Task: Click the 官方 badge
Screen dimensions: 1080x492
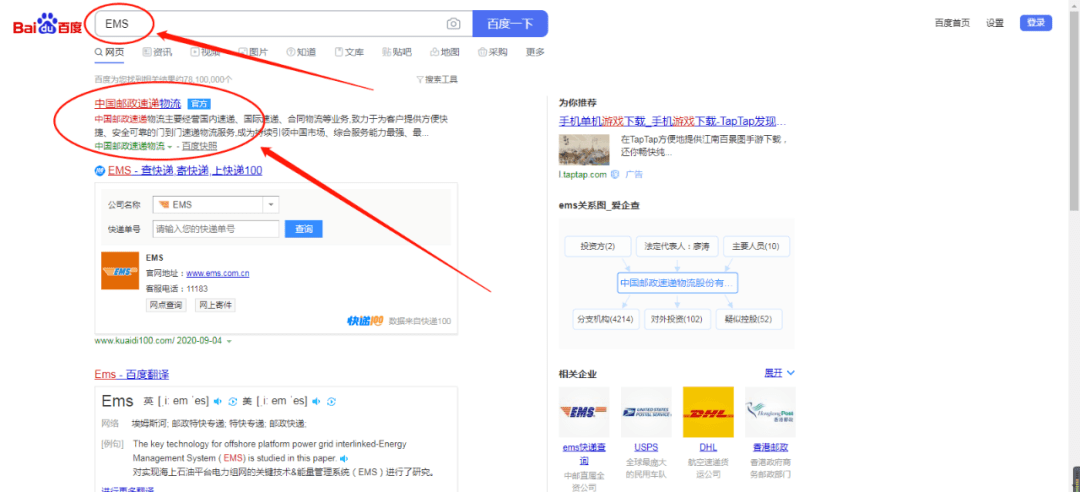Action: point(199,104)
